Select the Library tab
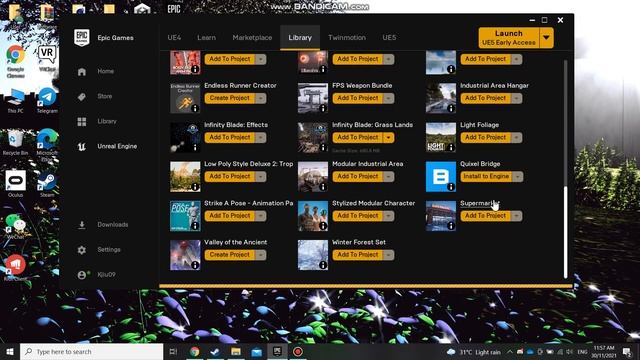 pos(300,38)
